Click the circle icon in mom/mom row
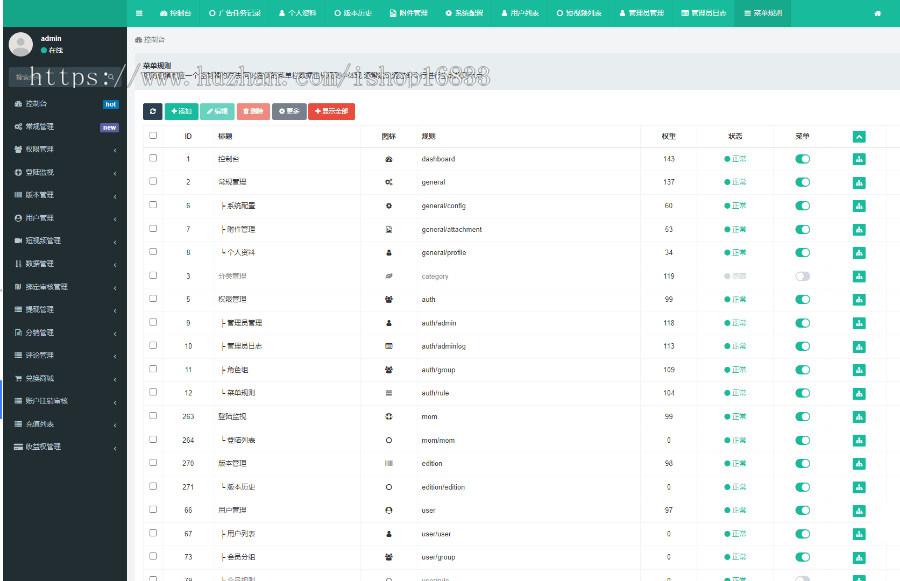This screenshot has width=900, height=581. pyautogui.click(x=389, y=440)
